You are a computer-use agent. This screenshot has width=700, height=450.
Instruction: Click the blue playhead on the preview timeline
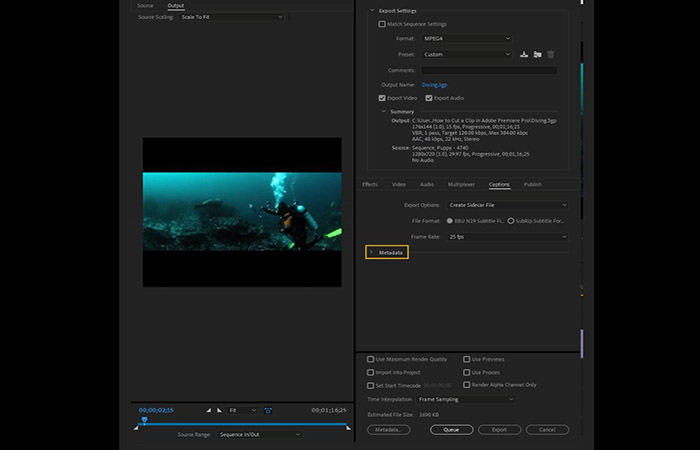[x=144, y=420]
